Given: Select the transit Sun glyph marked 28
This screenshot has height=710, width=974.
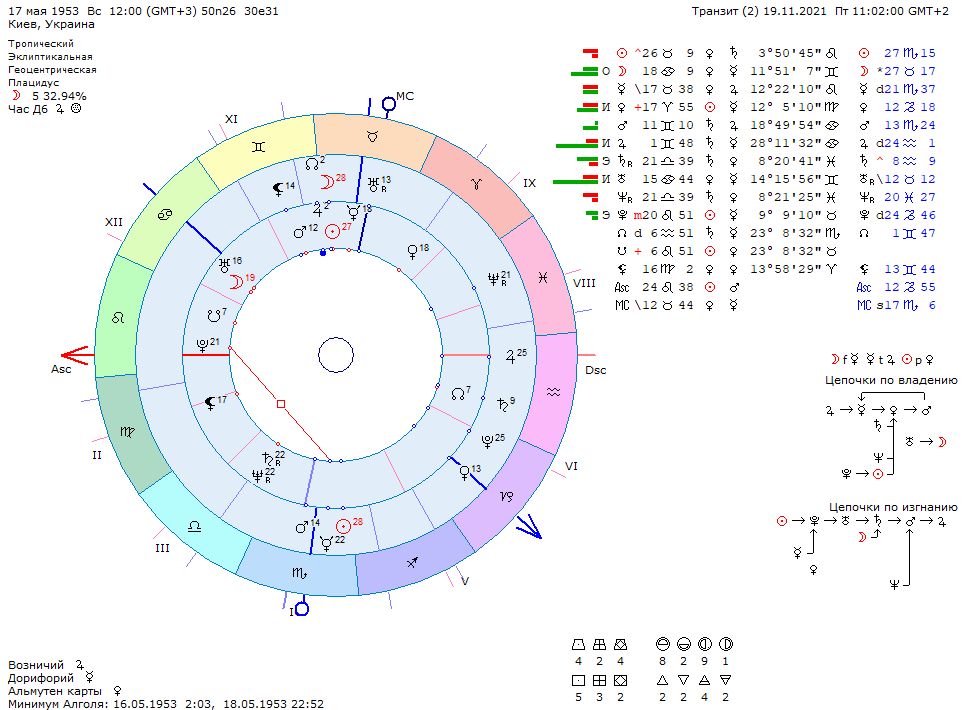Looking at the screenshot, I should 343,527.
